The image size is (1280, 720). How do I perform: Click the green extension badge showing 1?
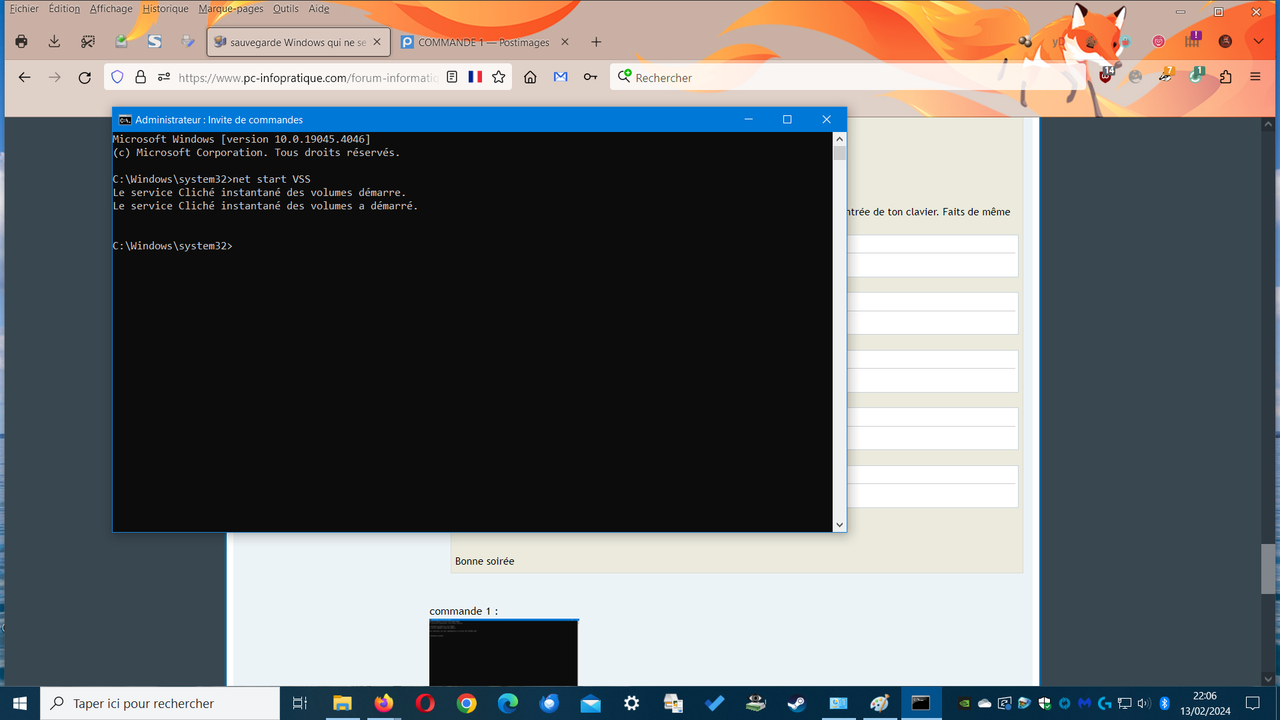coord(1196,76)
